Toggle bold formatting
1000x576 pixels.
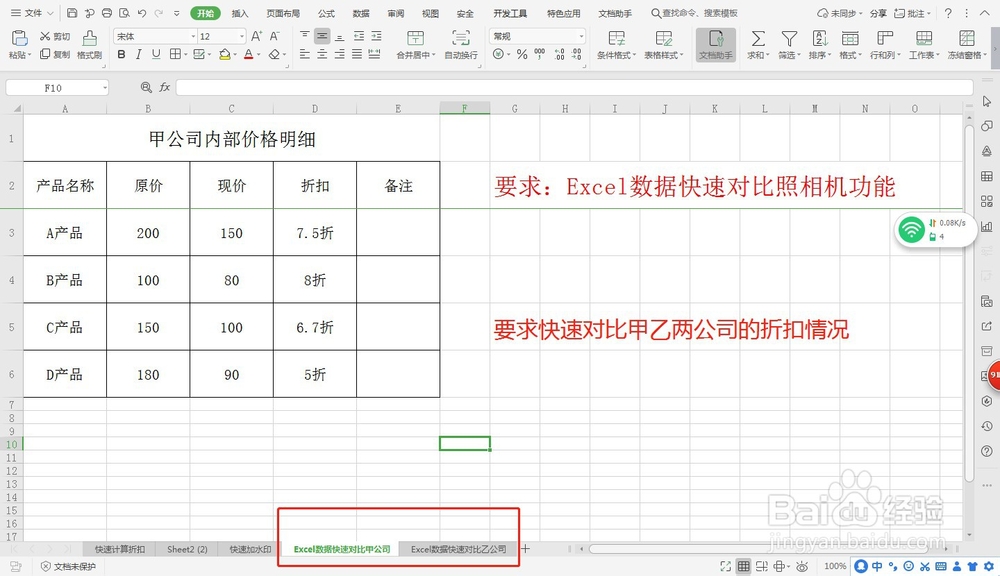(x=120, y=53)
